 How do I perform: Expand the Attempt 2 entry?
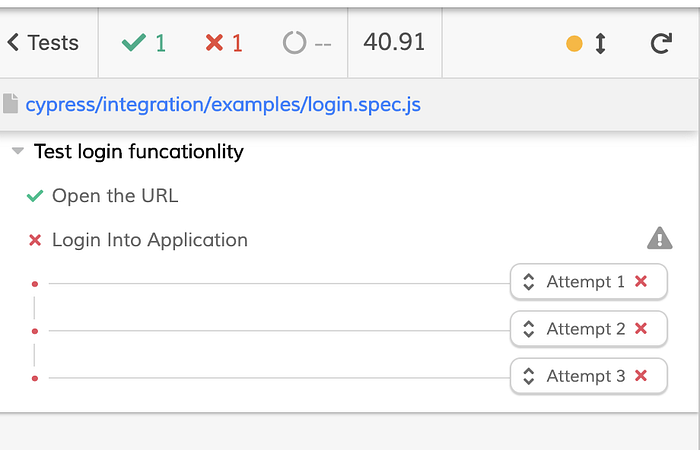(588, 329)
